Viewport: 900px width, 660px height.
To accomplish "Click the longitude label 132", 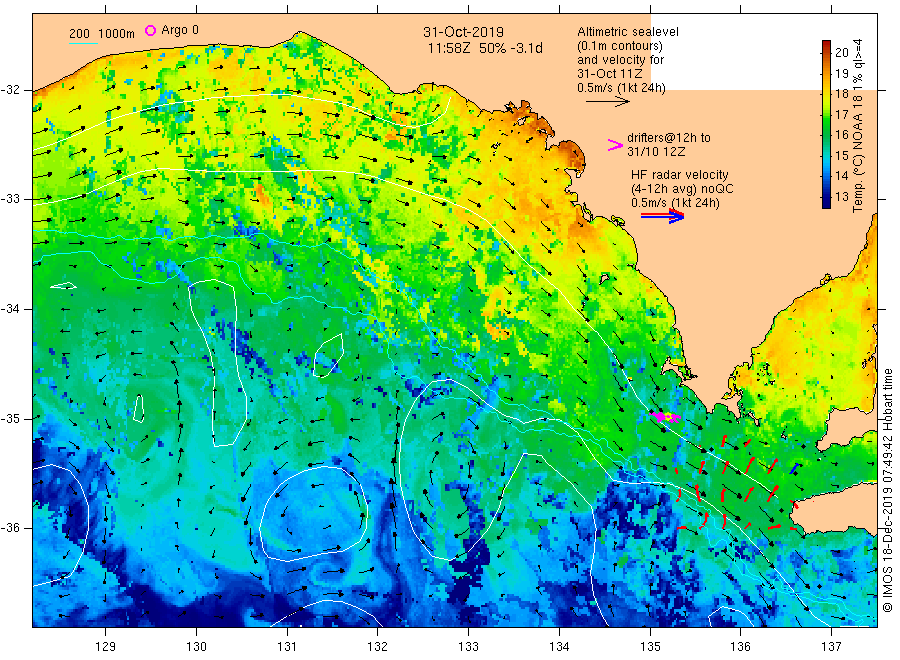I will point(378,647).
